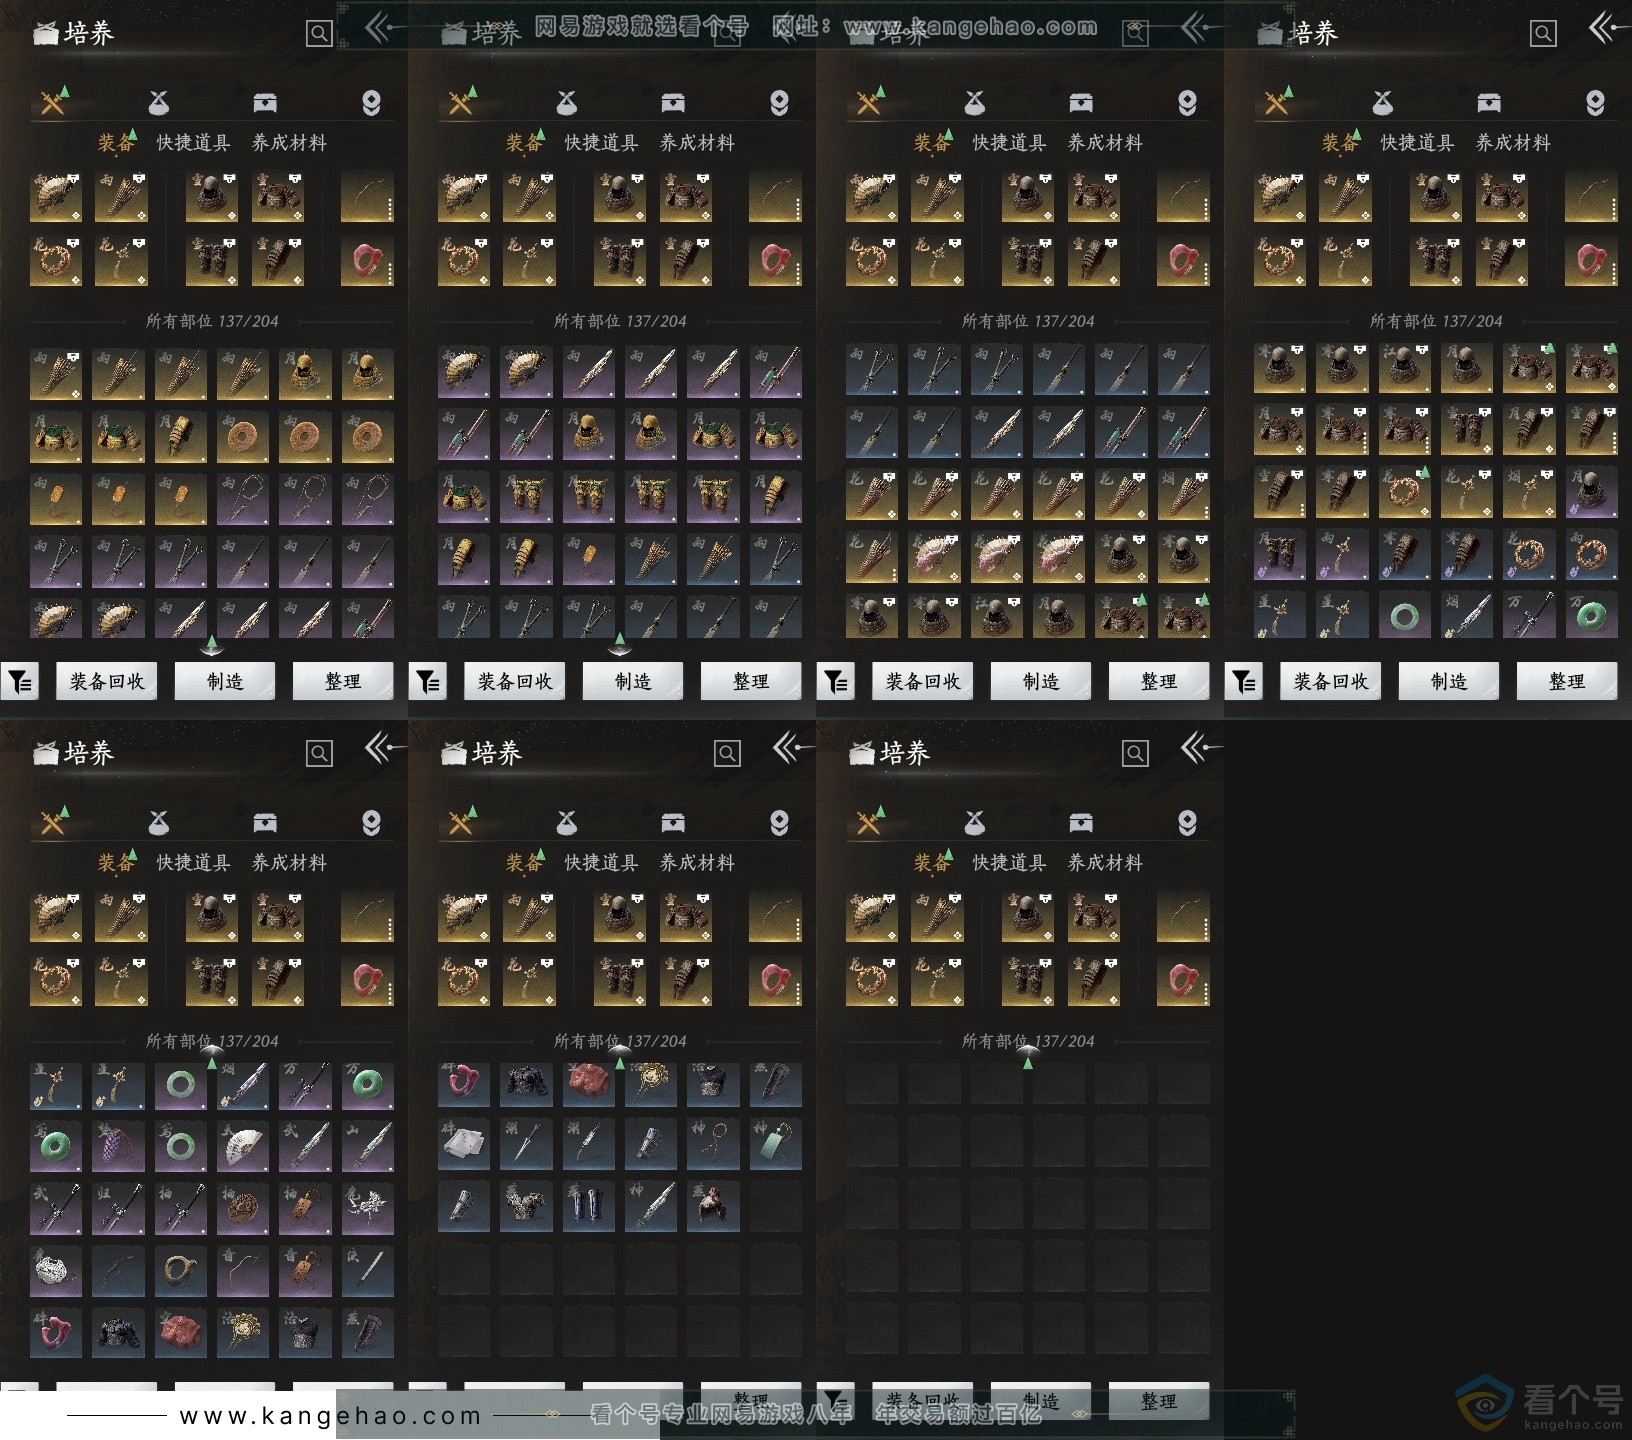Switch to 快捷道具 tab in second top panel
Screen dimensions: 1632x1440
pos(601,143)
